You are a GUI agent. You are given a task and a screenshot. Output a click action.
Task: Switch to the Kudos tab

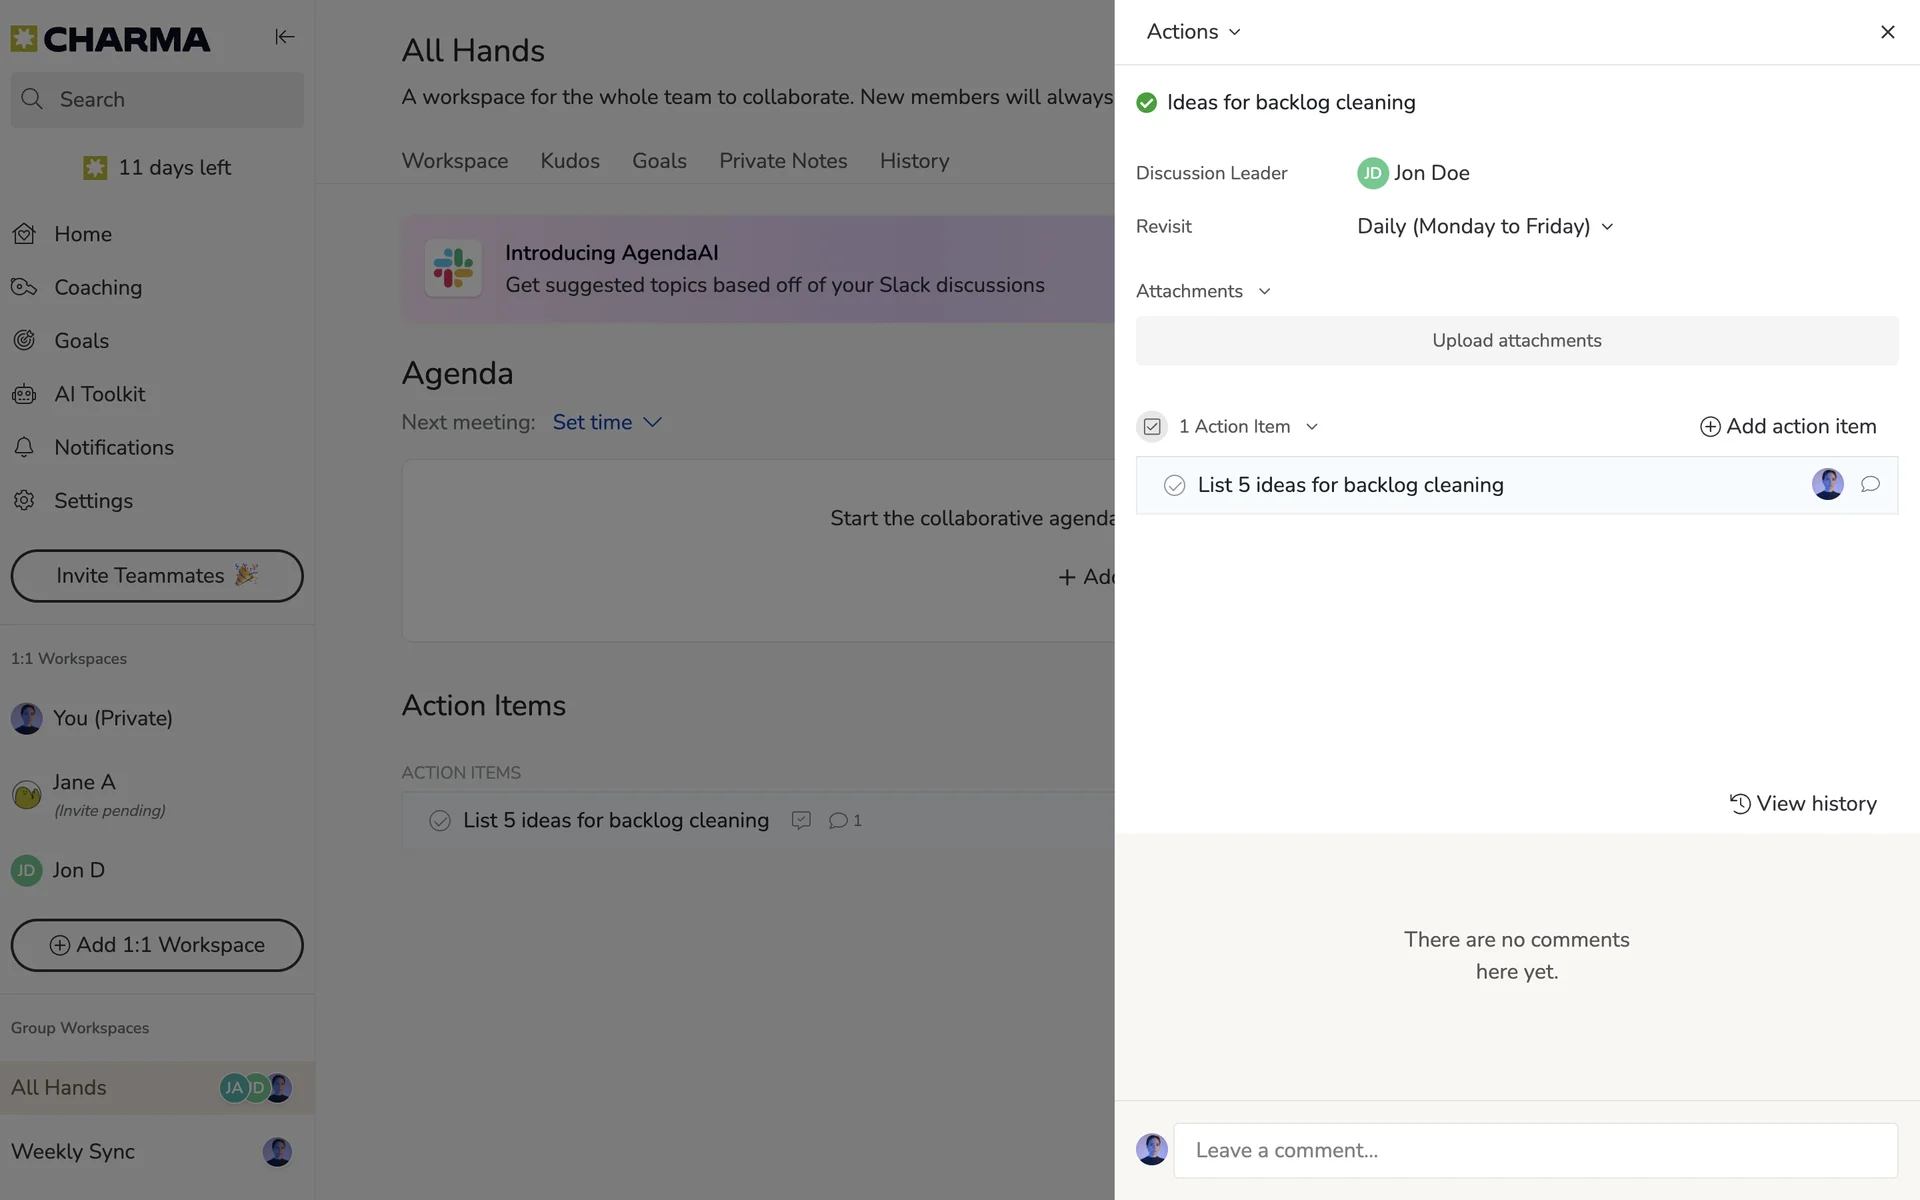click(570, 161)
